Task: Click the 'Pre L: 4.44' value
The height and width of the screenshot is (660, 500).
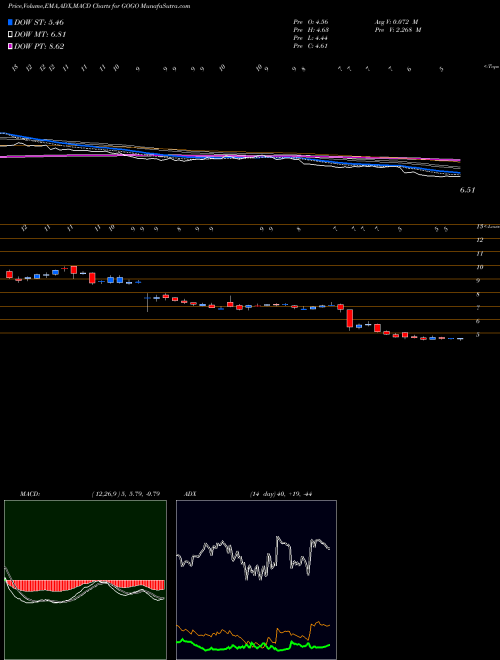Action: pos(311,38)
